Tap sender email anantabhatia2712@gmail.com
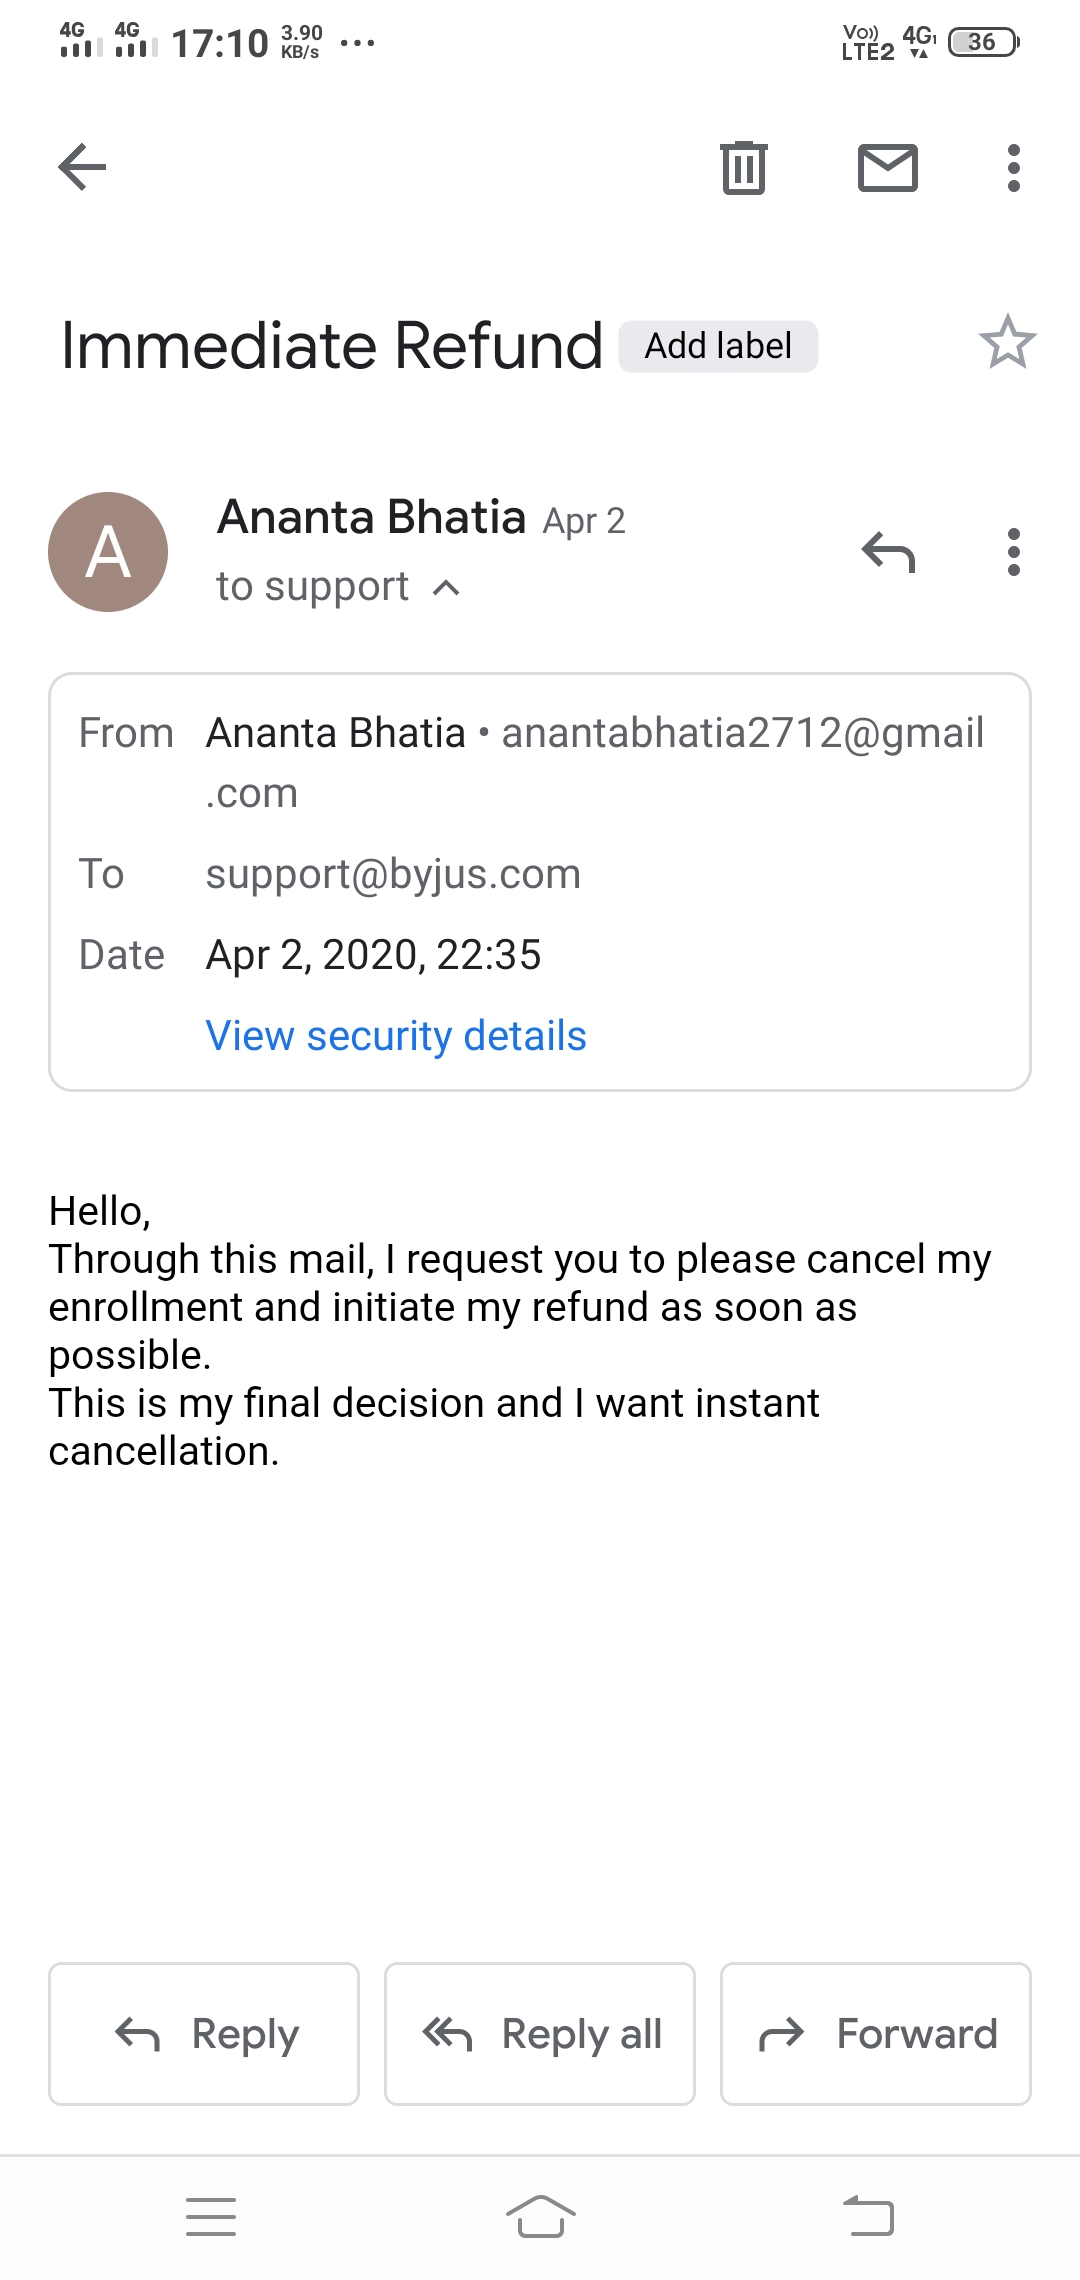The height and width of the screenshot is (2280, 1080). click(742, 733)
